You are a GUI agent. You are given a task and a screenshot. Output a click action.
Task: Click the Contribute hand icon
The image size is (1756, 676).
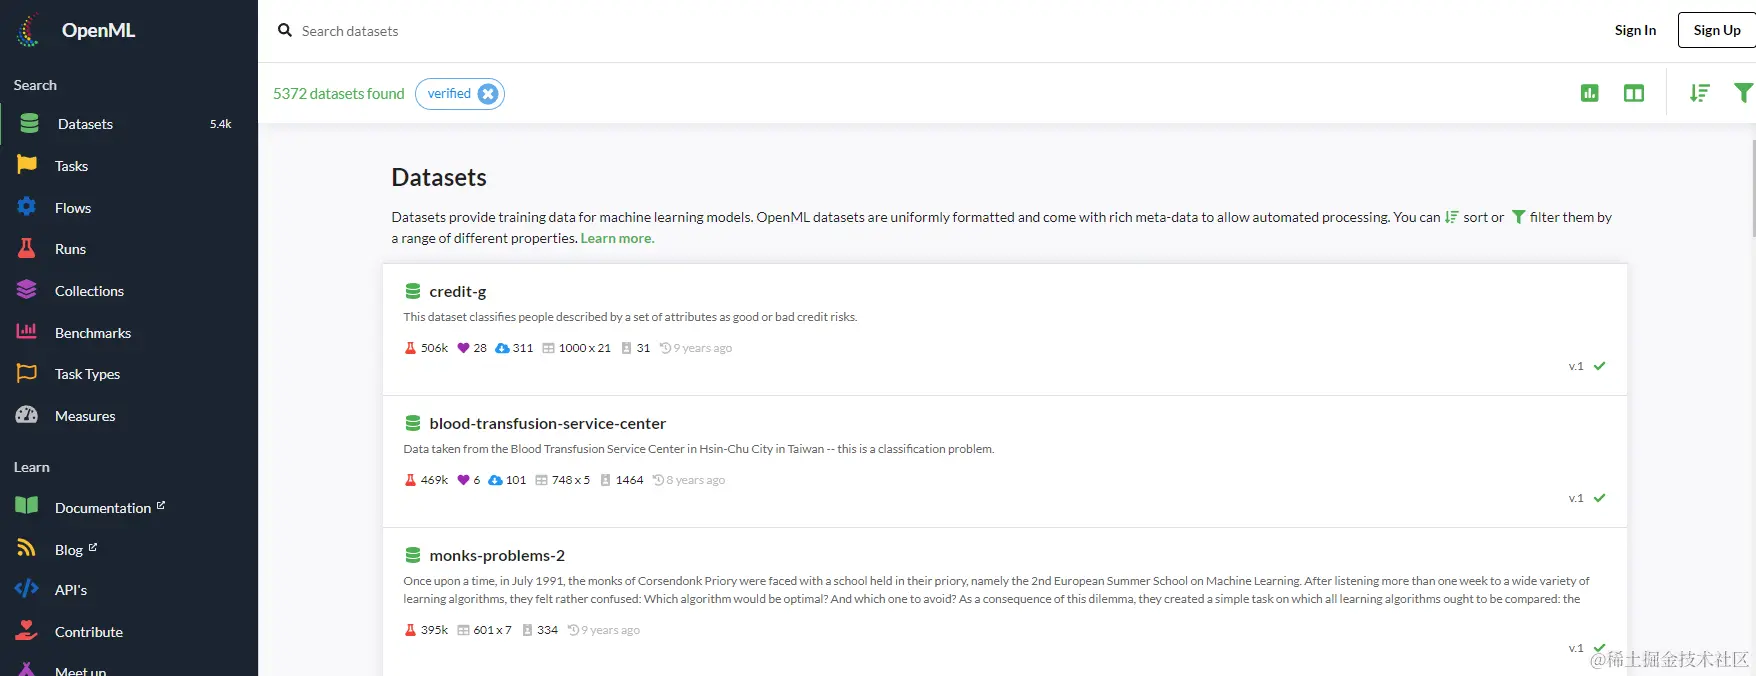point(27,631)
